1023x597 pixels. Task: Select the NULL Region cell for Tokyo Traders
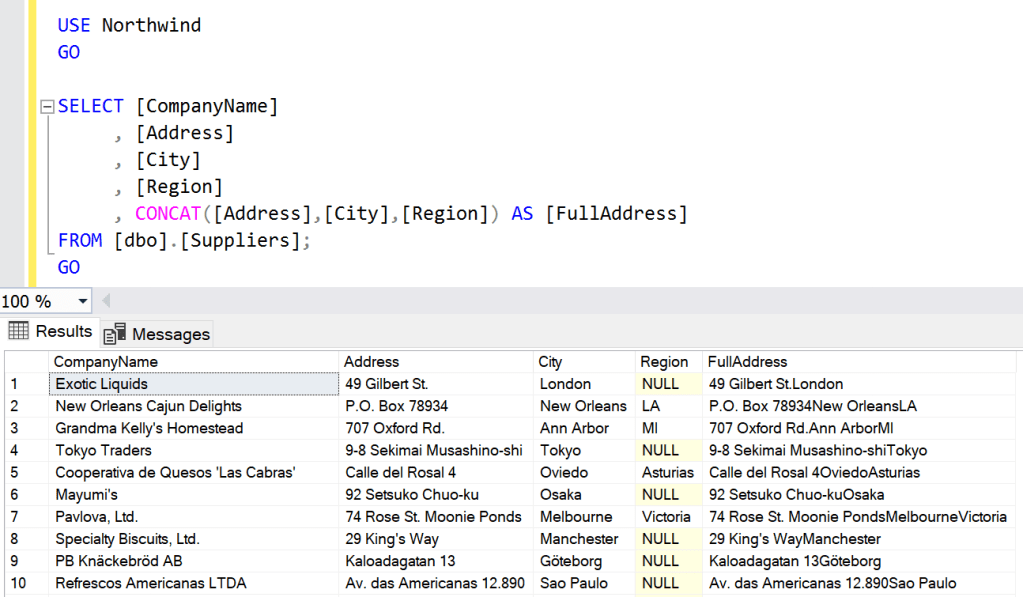[660, 450]
